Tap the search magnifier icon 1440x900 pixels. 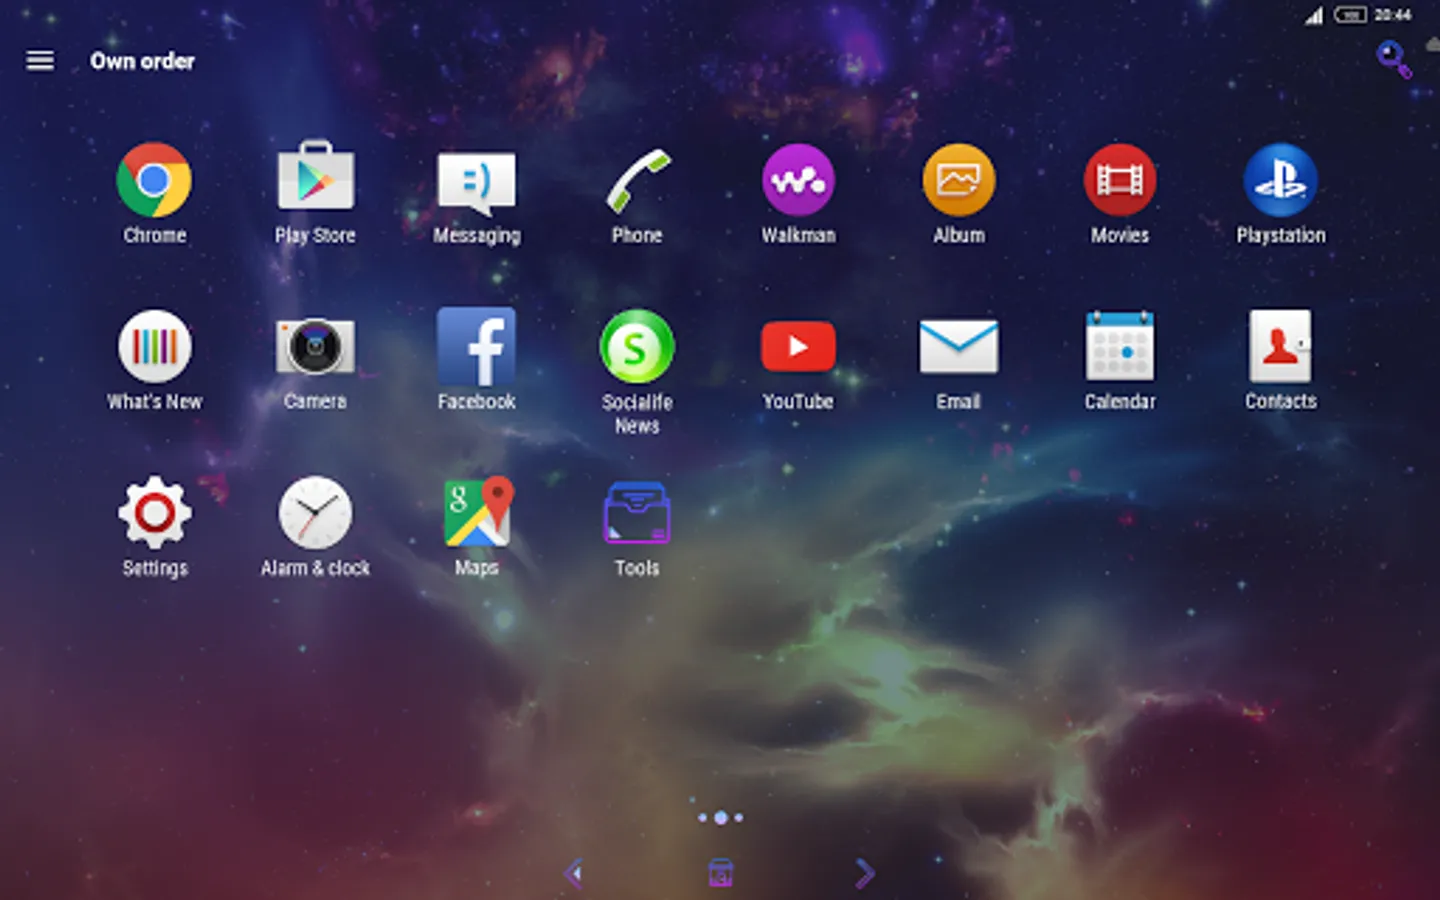click(1393, 59)
